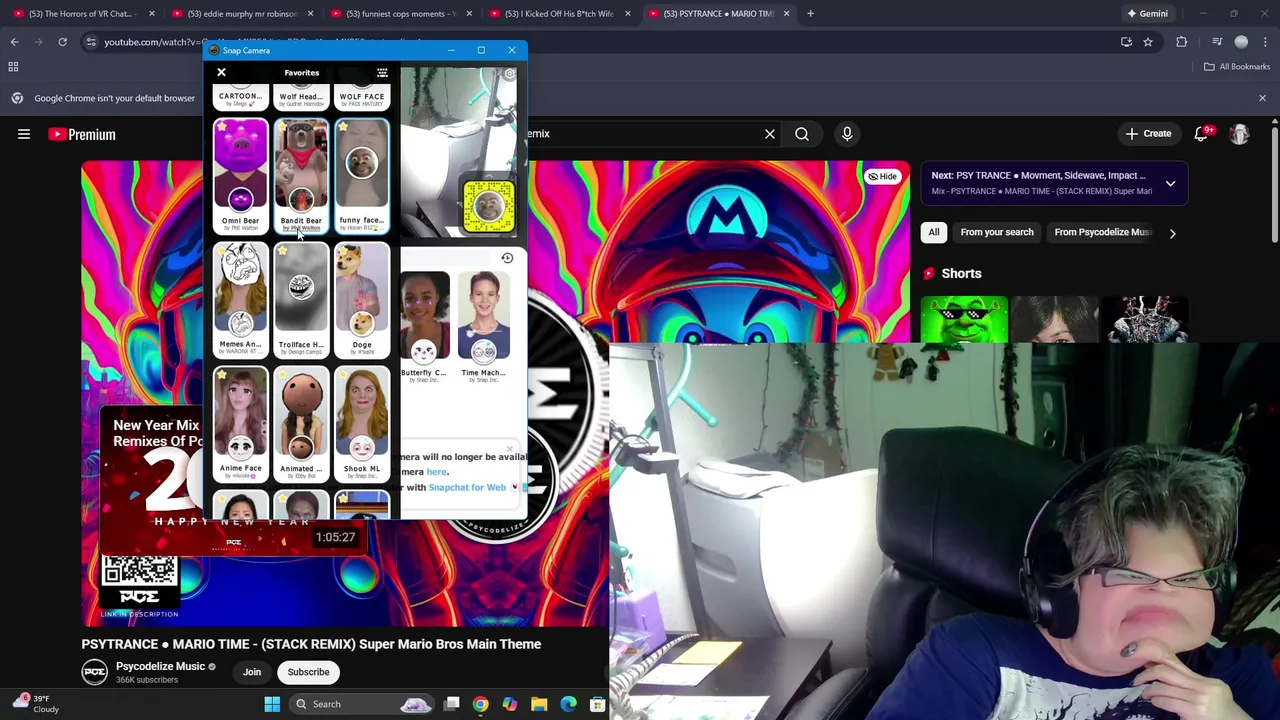The image size is (1280, 720).
Task: Unfavorite funny face using its star
Action: 343,127
